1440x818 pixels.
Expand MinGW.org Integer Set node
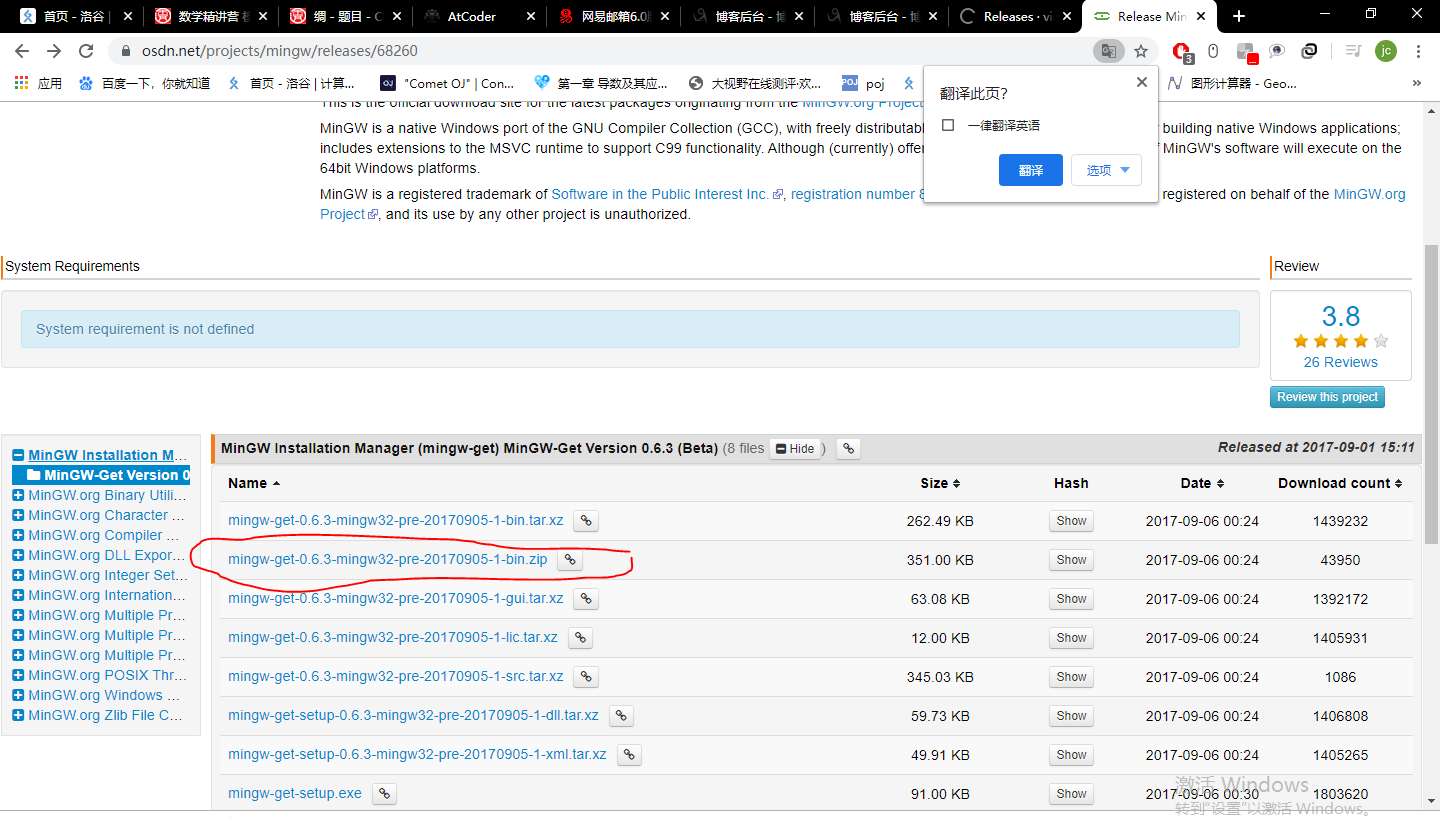click(18, 575)
